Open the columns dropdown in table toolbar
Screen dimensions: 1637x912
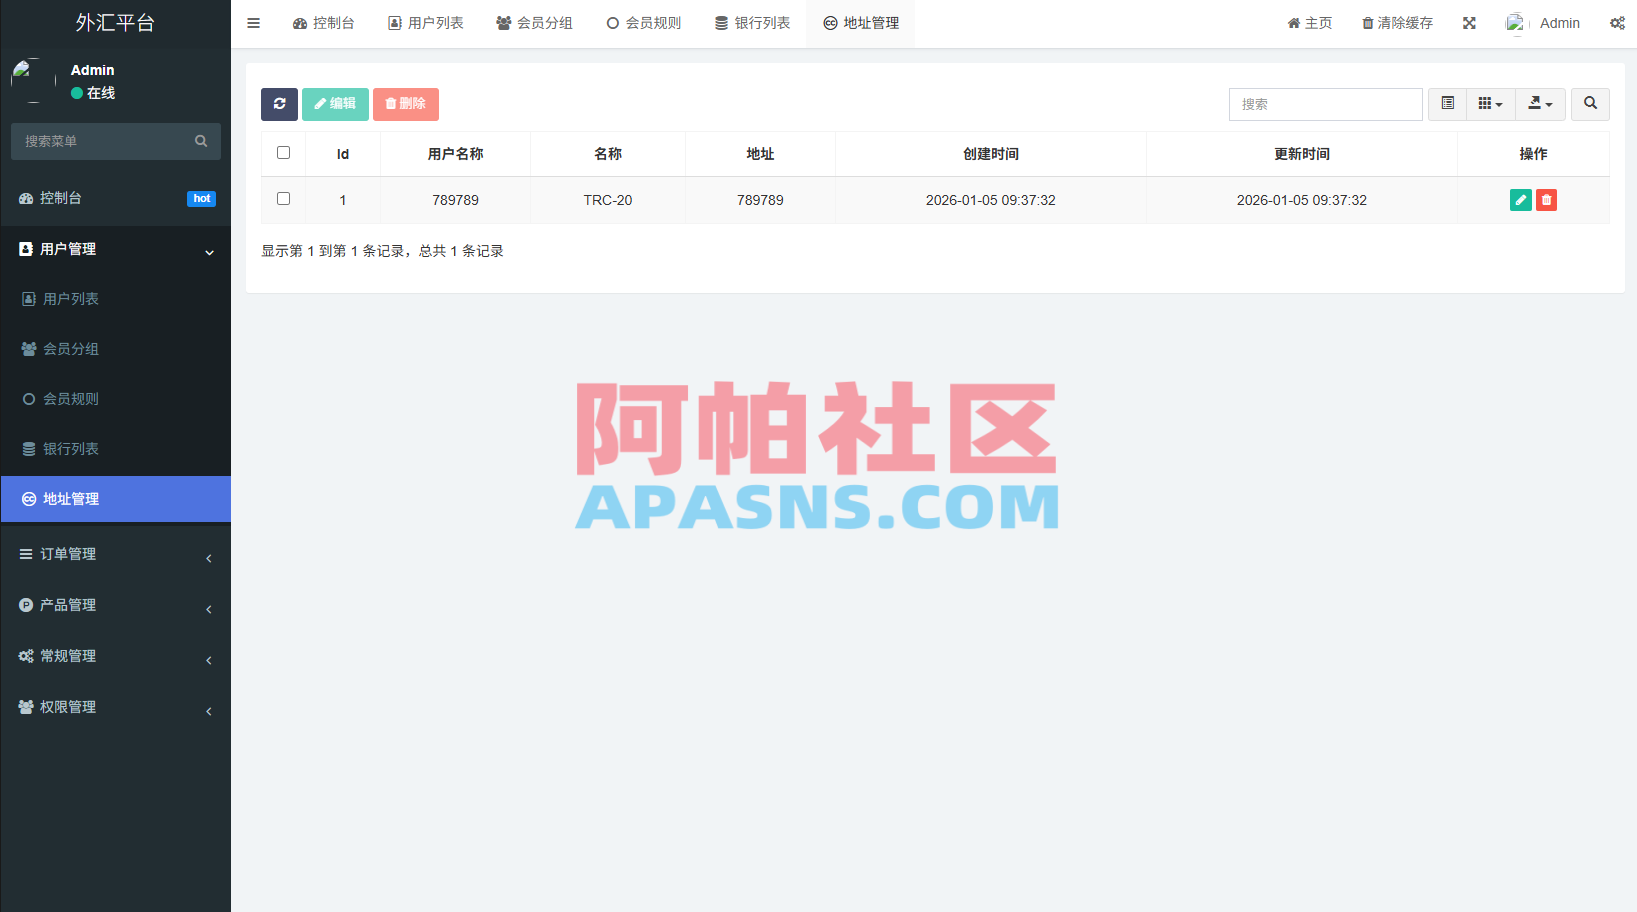point(1490,104)
